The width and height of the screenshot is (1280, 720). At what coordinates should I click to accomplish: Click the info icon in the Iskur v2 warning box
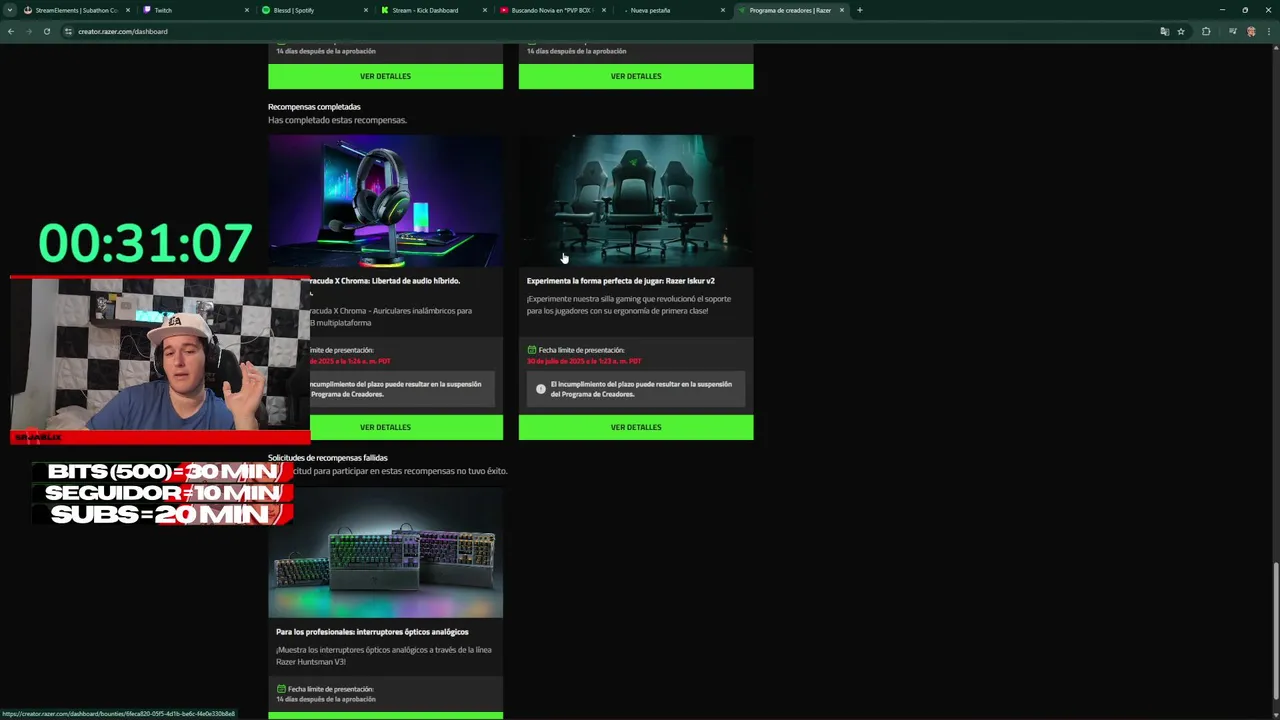tap(541, 389)
